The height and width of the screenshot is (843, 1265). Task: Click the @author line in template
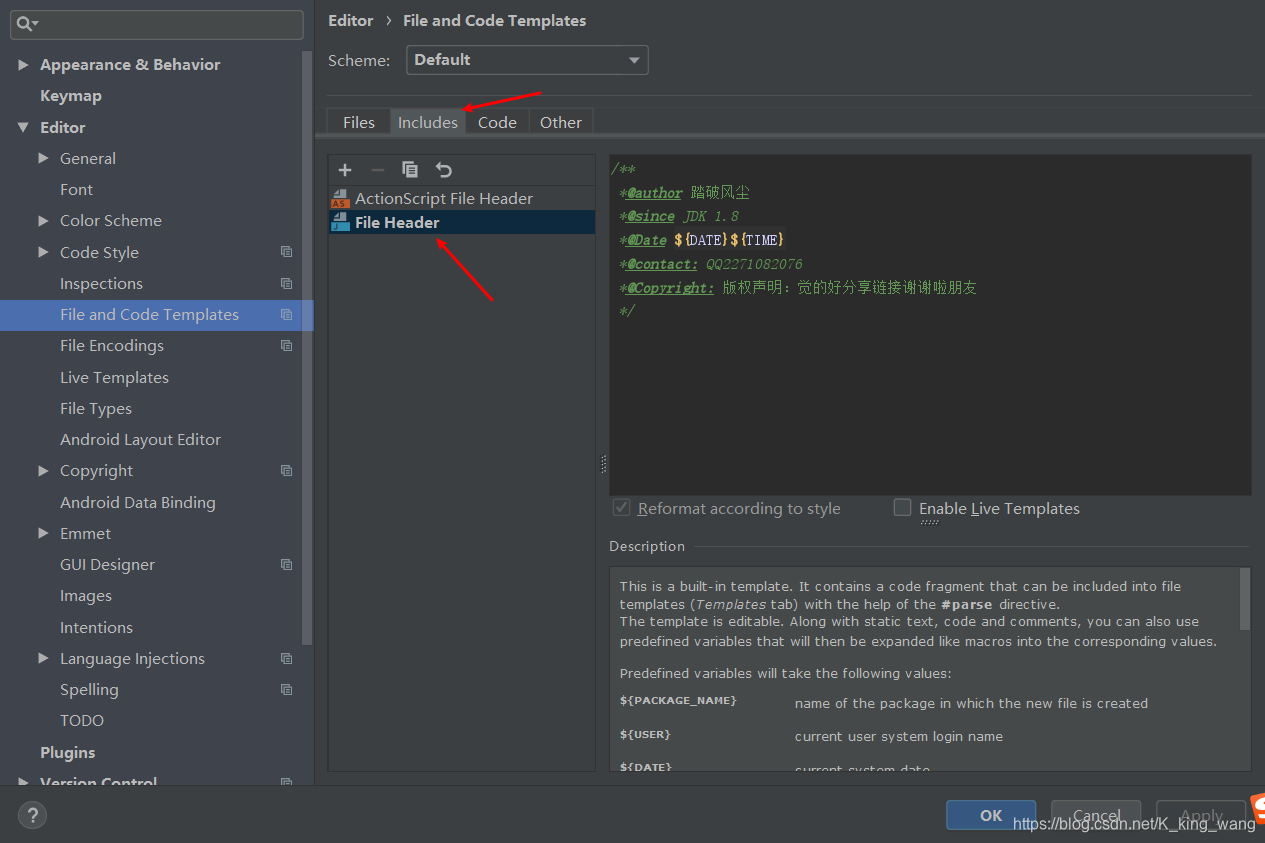tap(684, 193)
